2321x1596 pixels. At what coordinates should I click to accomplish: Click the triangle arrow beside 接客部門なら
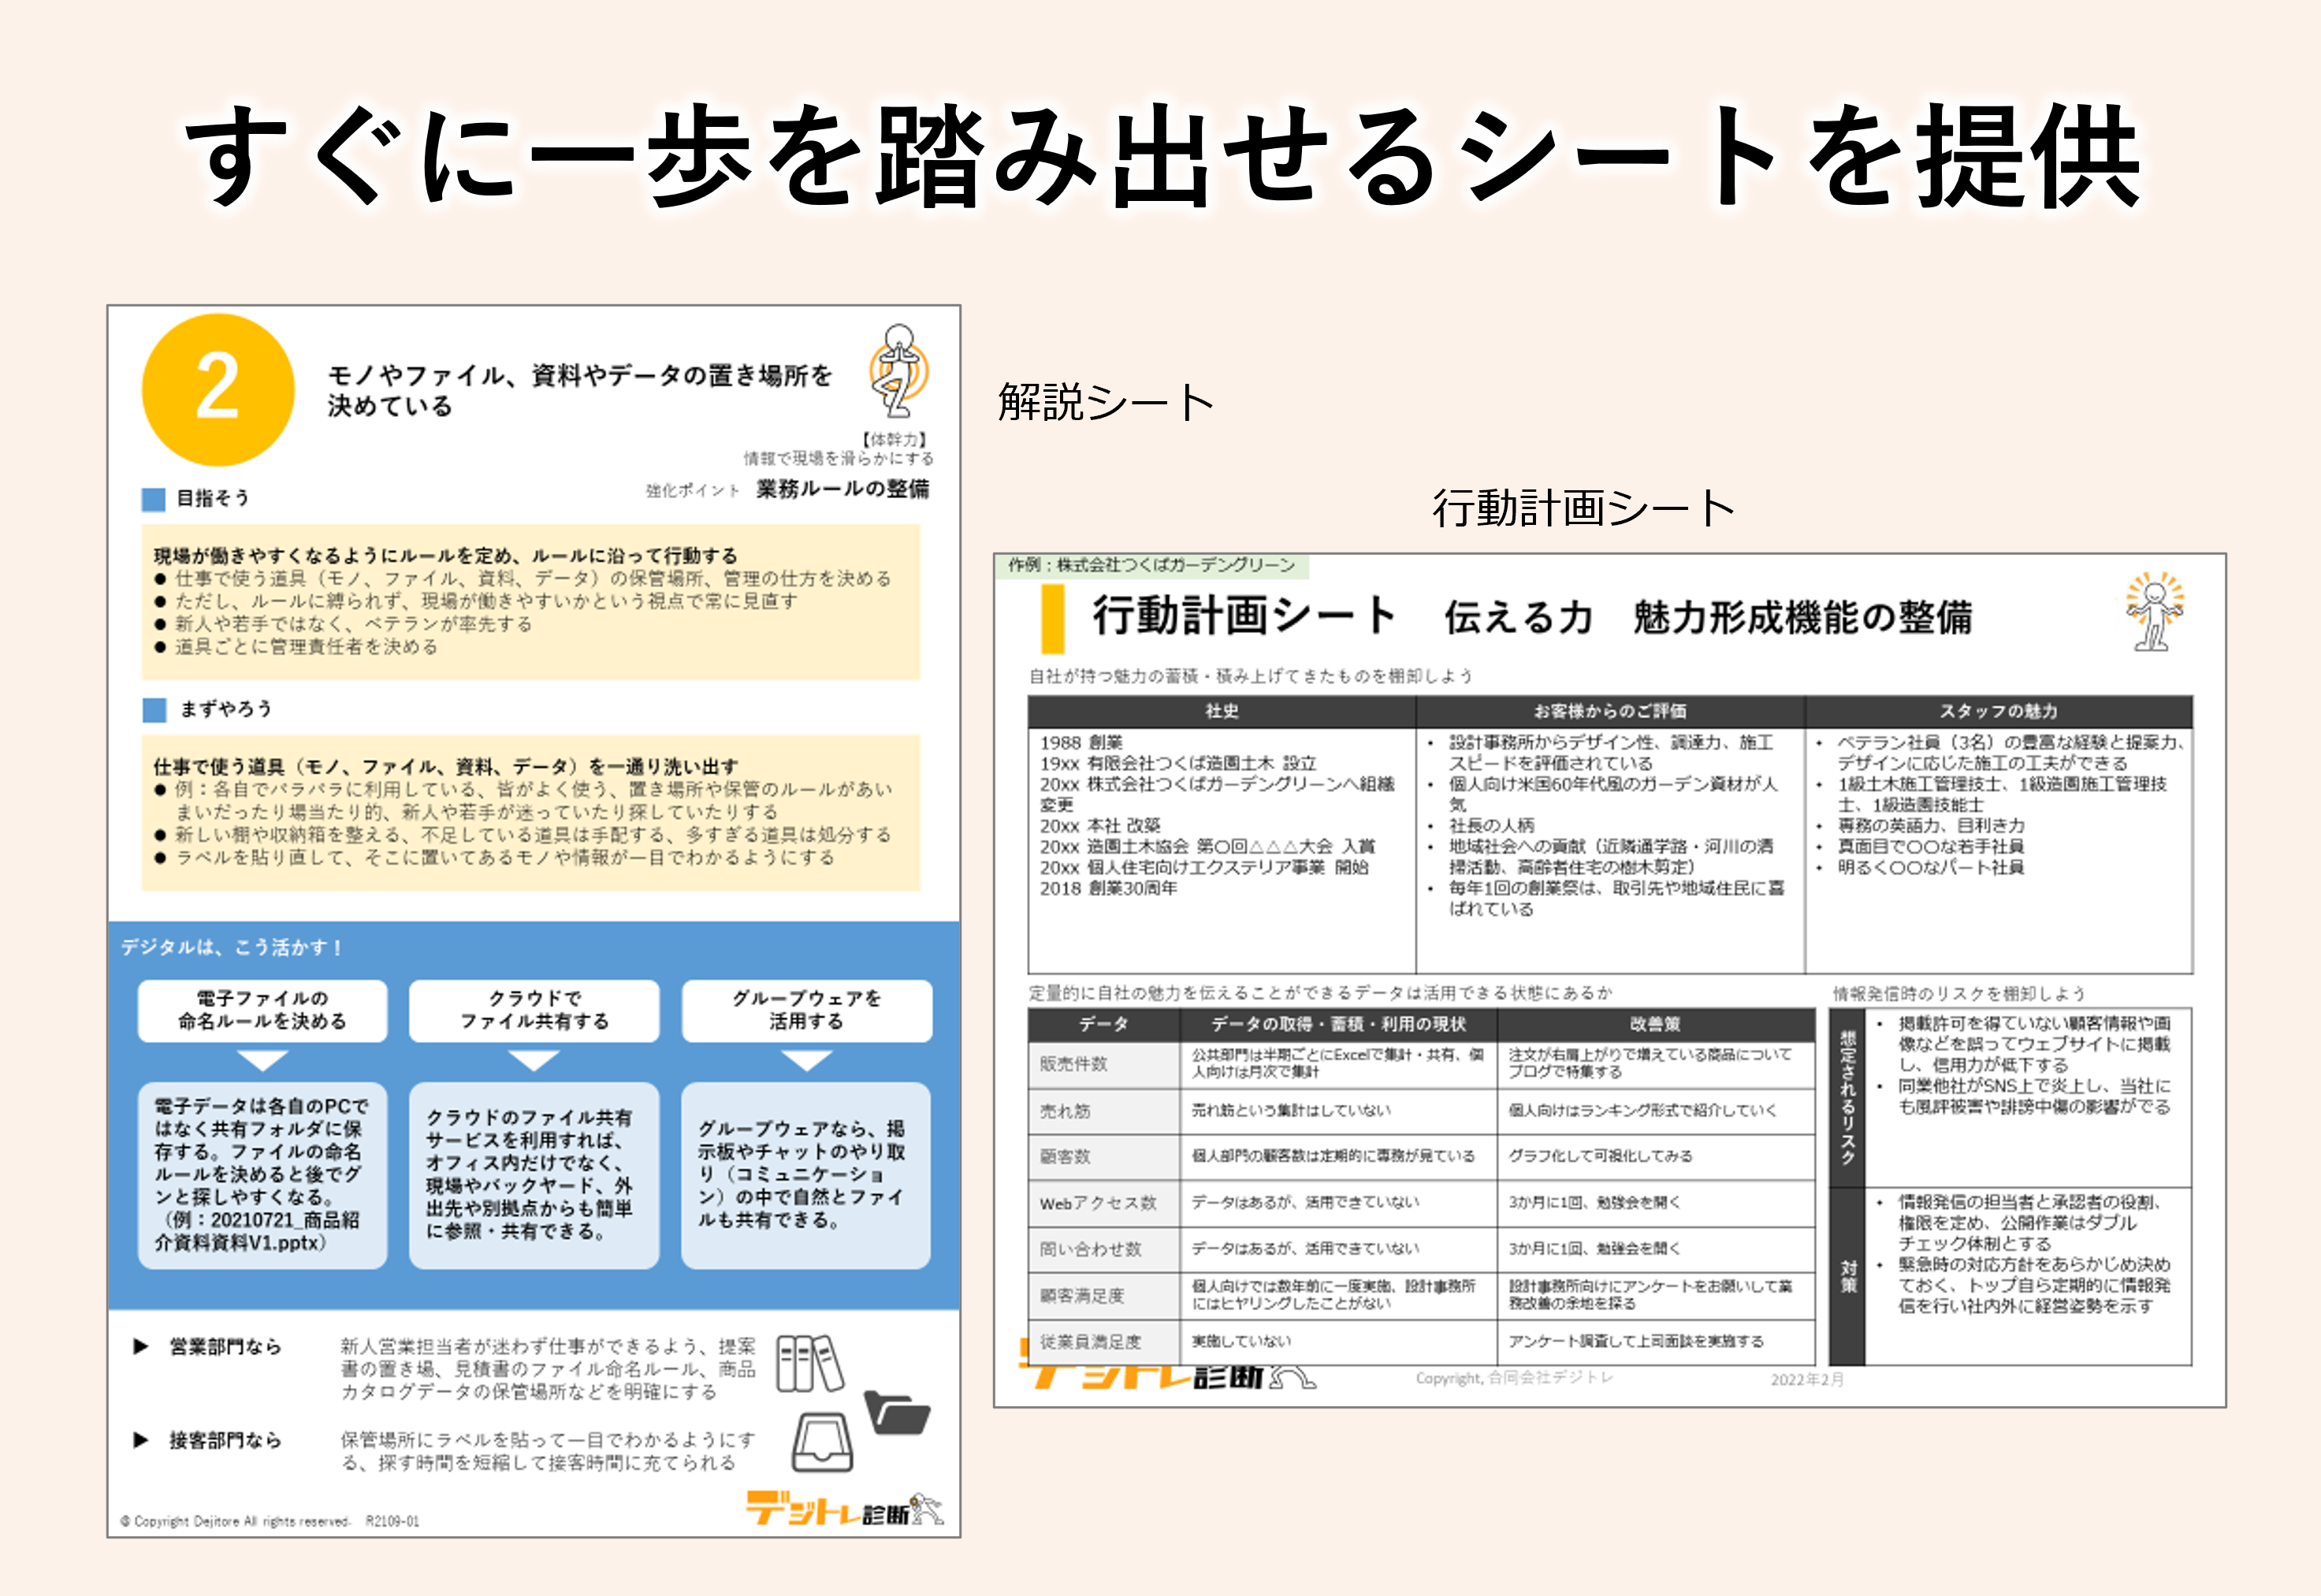141,1440
